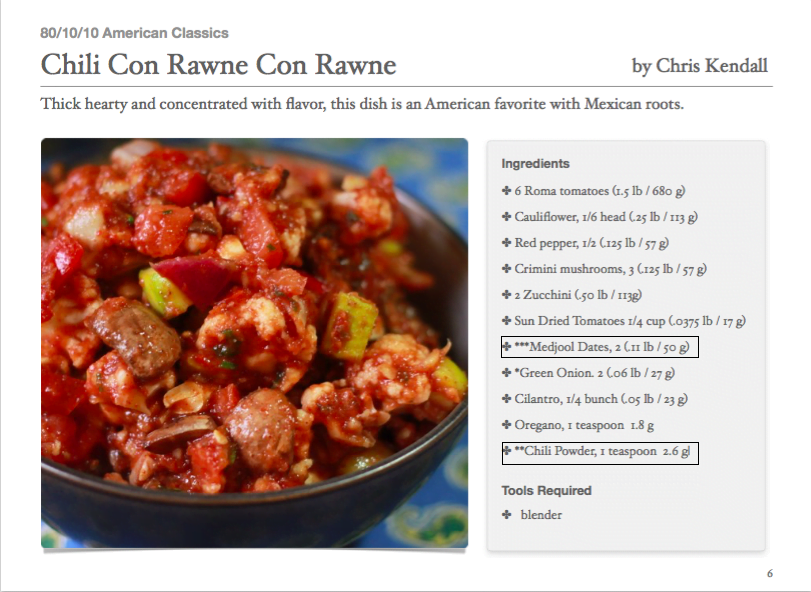Screen dimensions: 811x592
Task: Click the chili bowl photo
Action: tap(254, 343)
